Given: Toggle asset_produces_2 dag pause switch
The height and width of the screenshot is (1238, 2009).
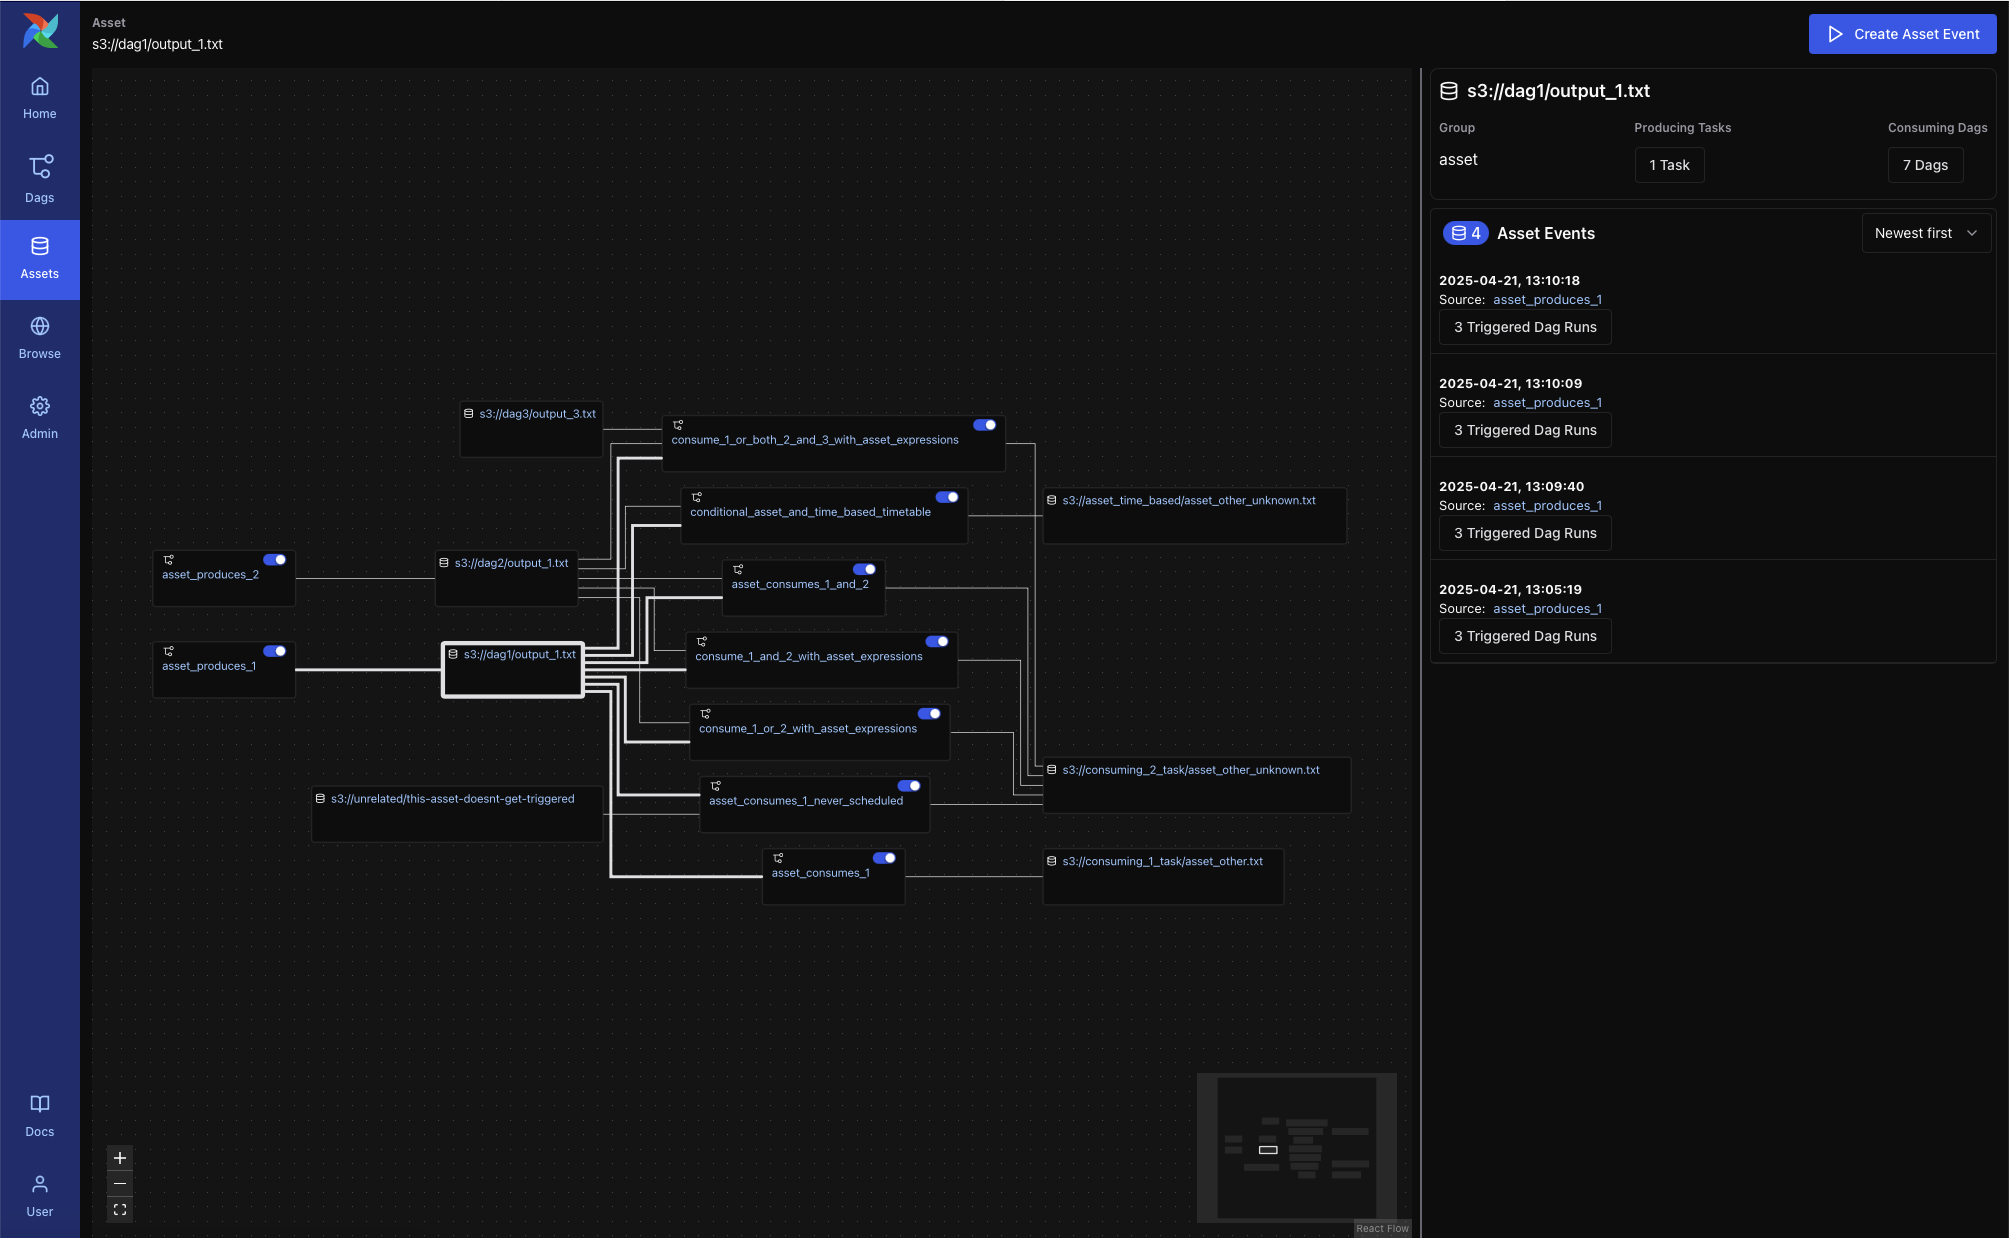Looking at the screenshot, I should (275, 560).
